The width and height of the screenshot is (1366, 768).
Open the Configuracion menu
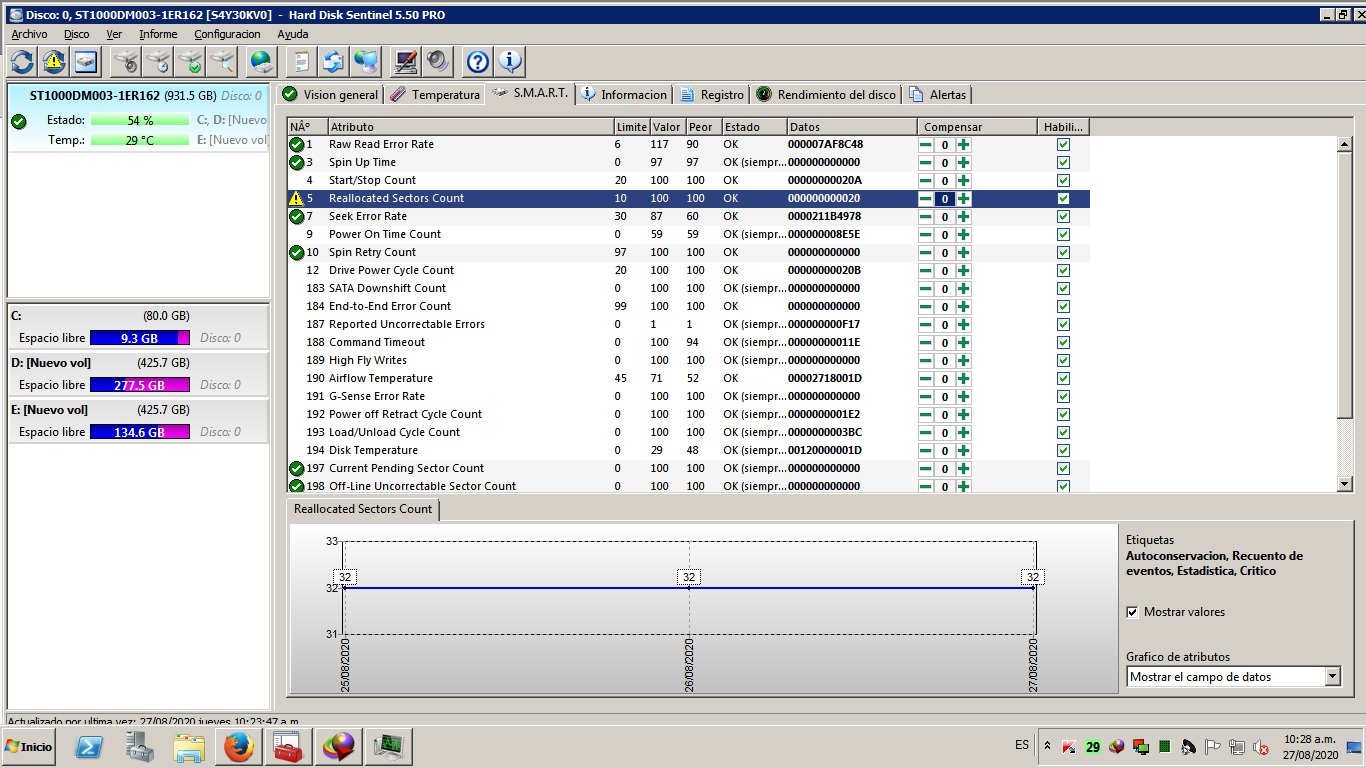coord(228,34)
